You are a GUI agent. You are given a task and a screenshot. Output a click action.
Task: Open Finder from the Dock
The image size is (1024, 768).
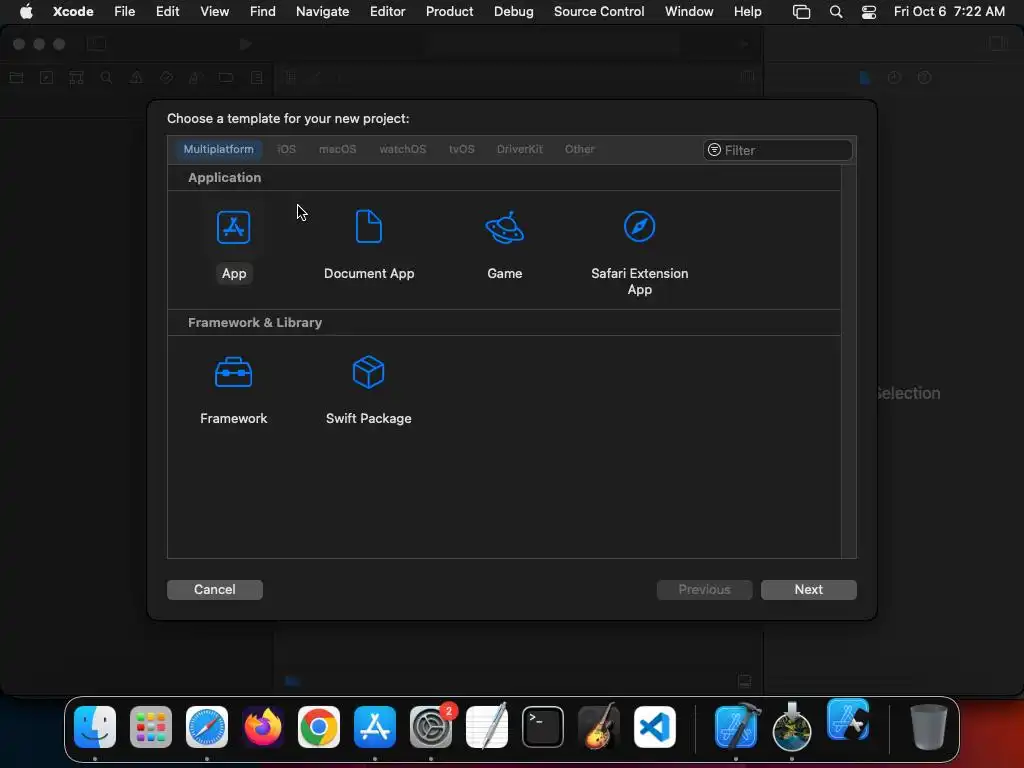[x=95, y=727]
